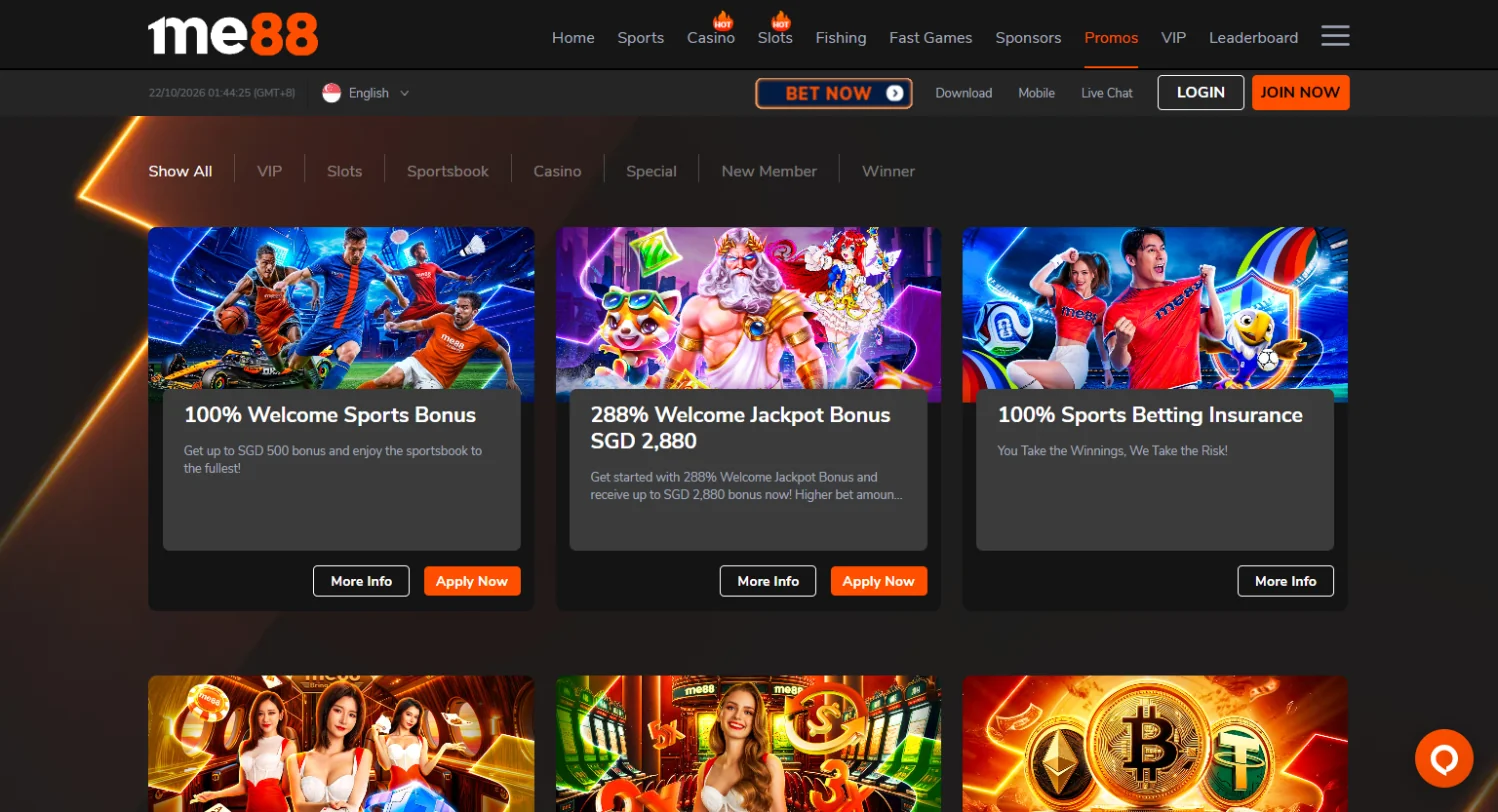
Task: Click the Welcome Sports Bonus banner image
Action: coord(341,308)
